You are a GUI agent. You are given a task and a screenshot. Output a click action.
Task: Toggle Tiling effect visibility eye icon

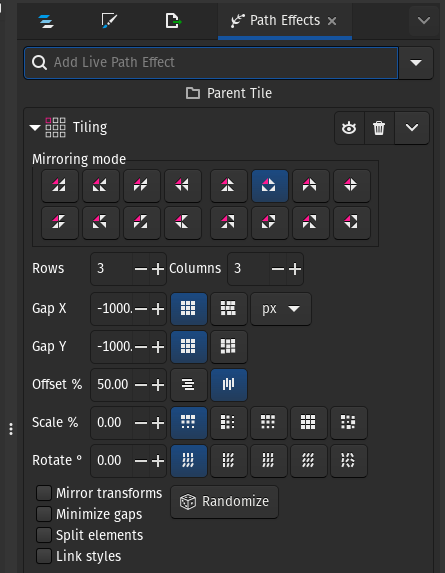[x=349, y=128]
